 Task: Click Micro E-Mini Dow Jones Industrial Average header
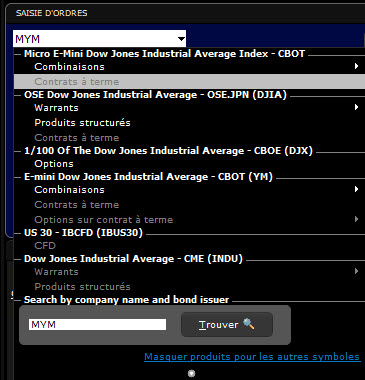pos(164,54)
